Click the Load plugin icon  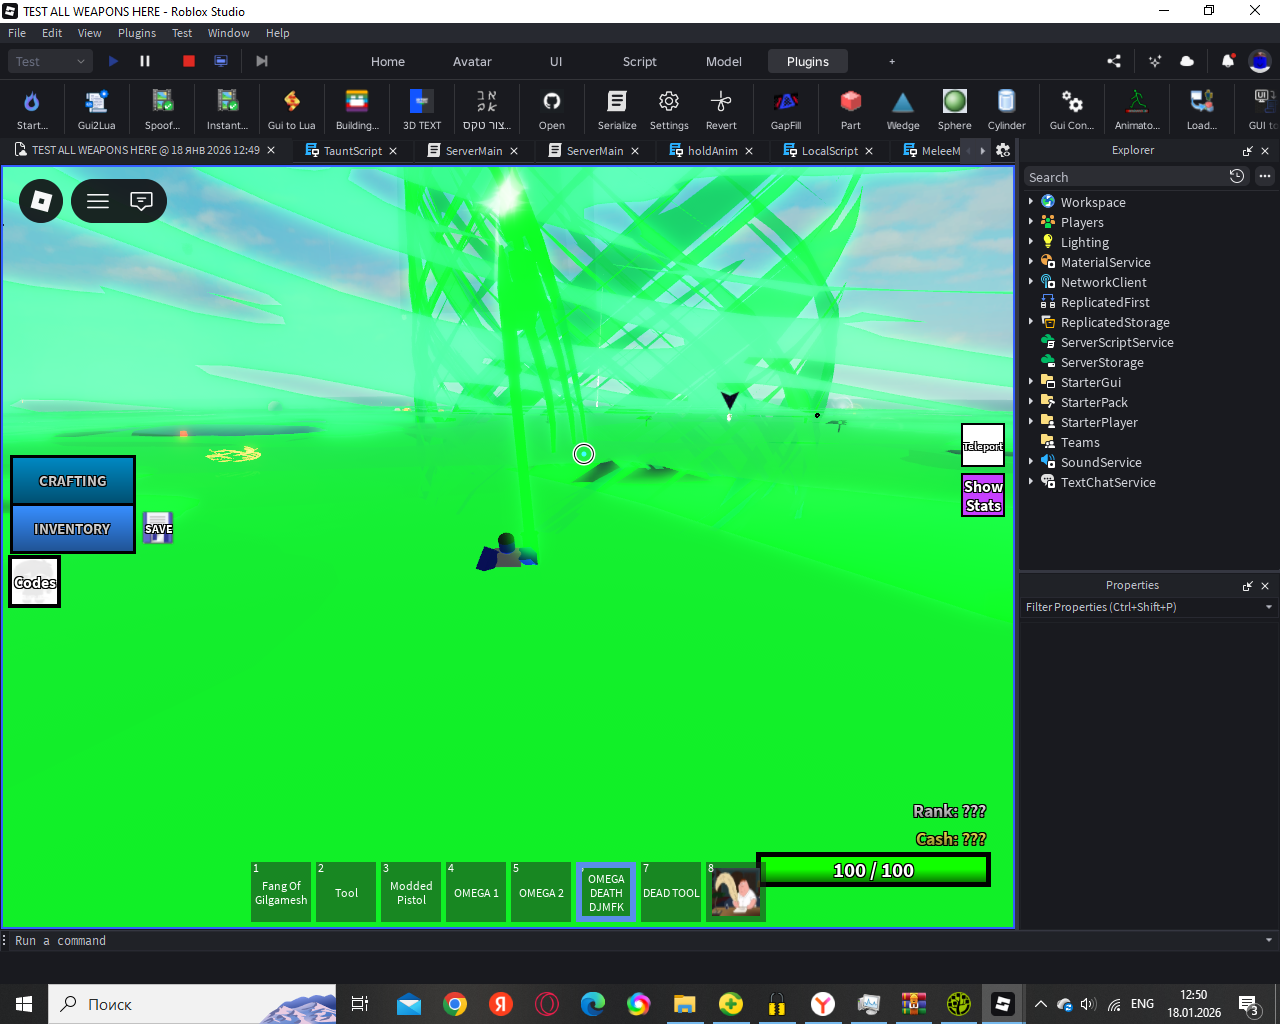[1202, 109]
